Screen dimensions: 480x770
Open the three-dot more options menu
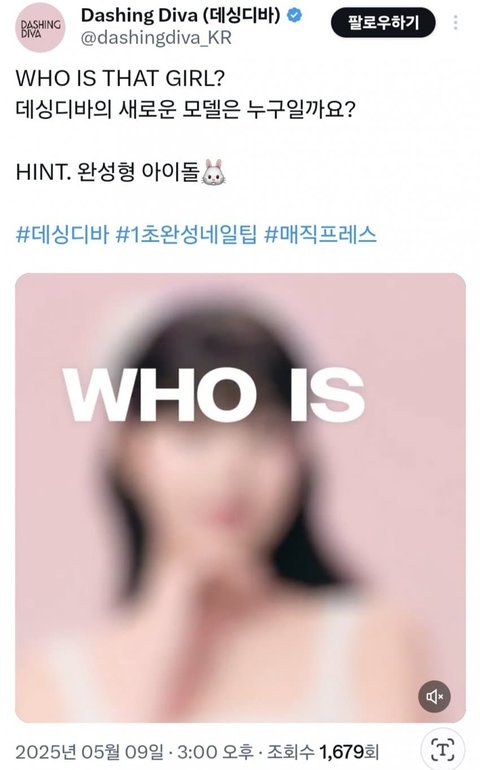(456, 22)
